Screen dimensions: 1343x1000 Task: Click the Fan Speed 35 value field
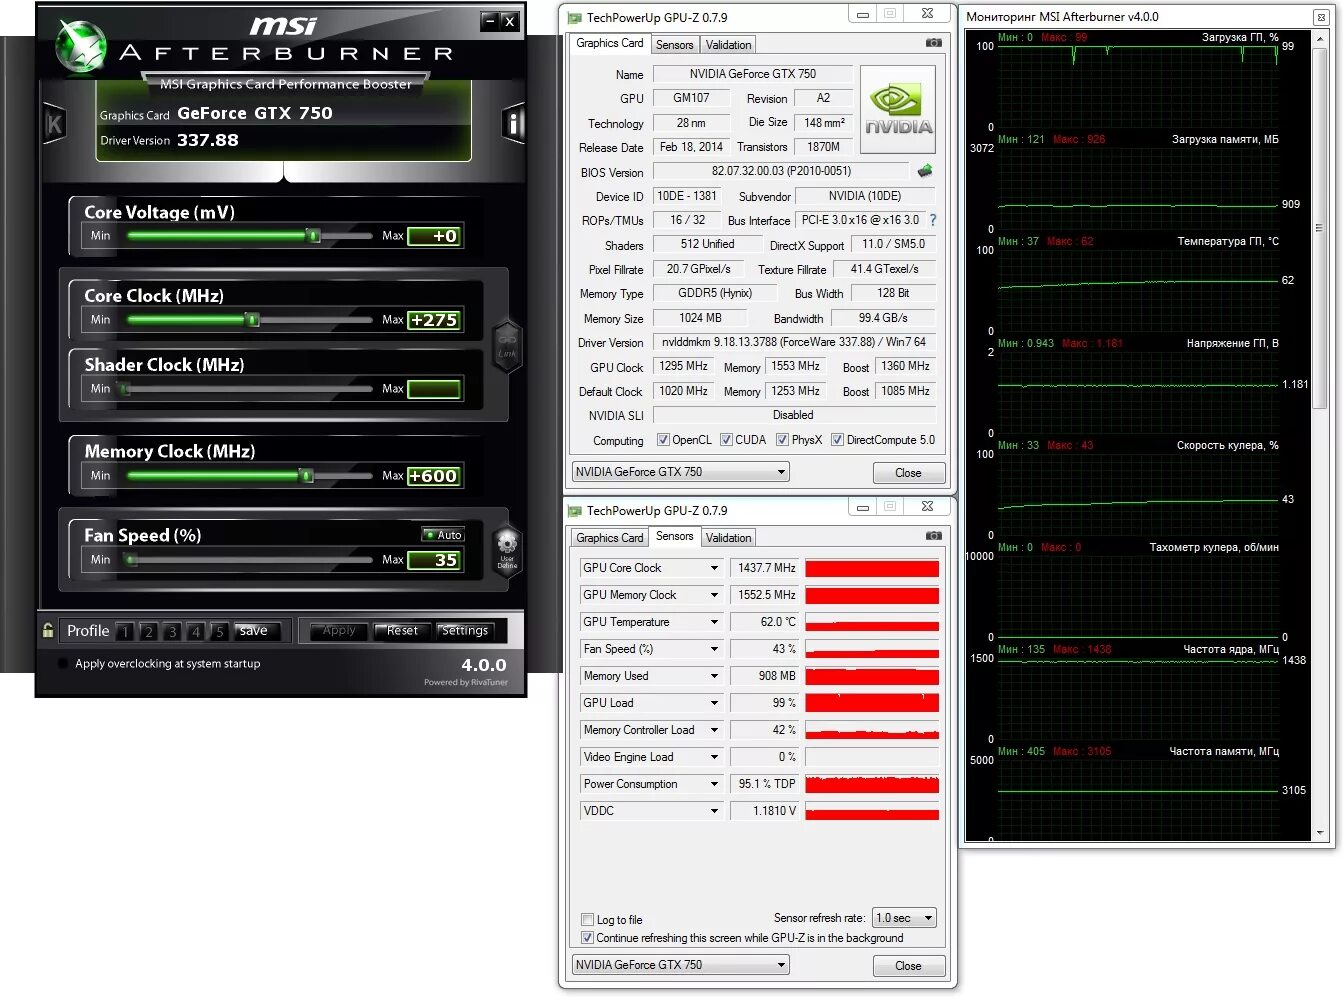pyautogui.click(x=434, y=560)
